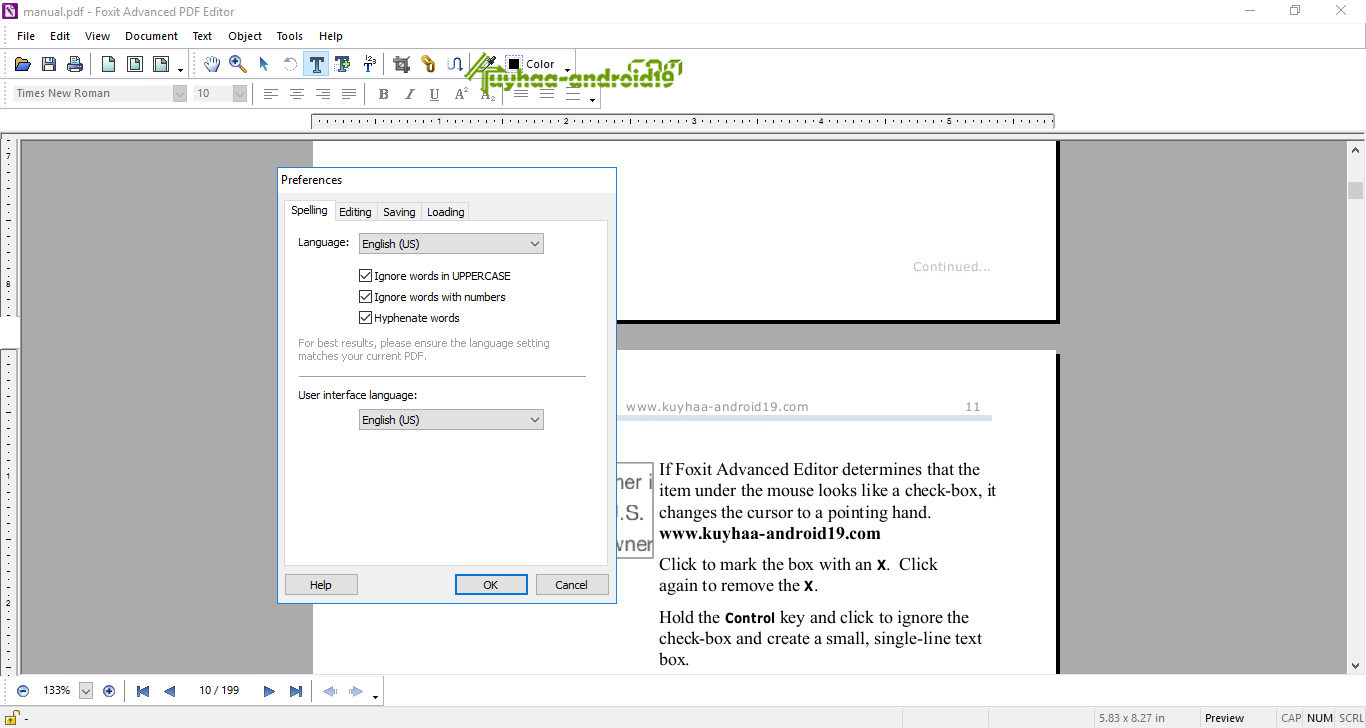This screenshot has height=728, width=1366.
Task: Select the Hand pan tool
Action: click(x=212, y=64)
